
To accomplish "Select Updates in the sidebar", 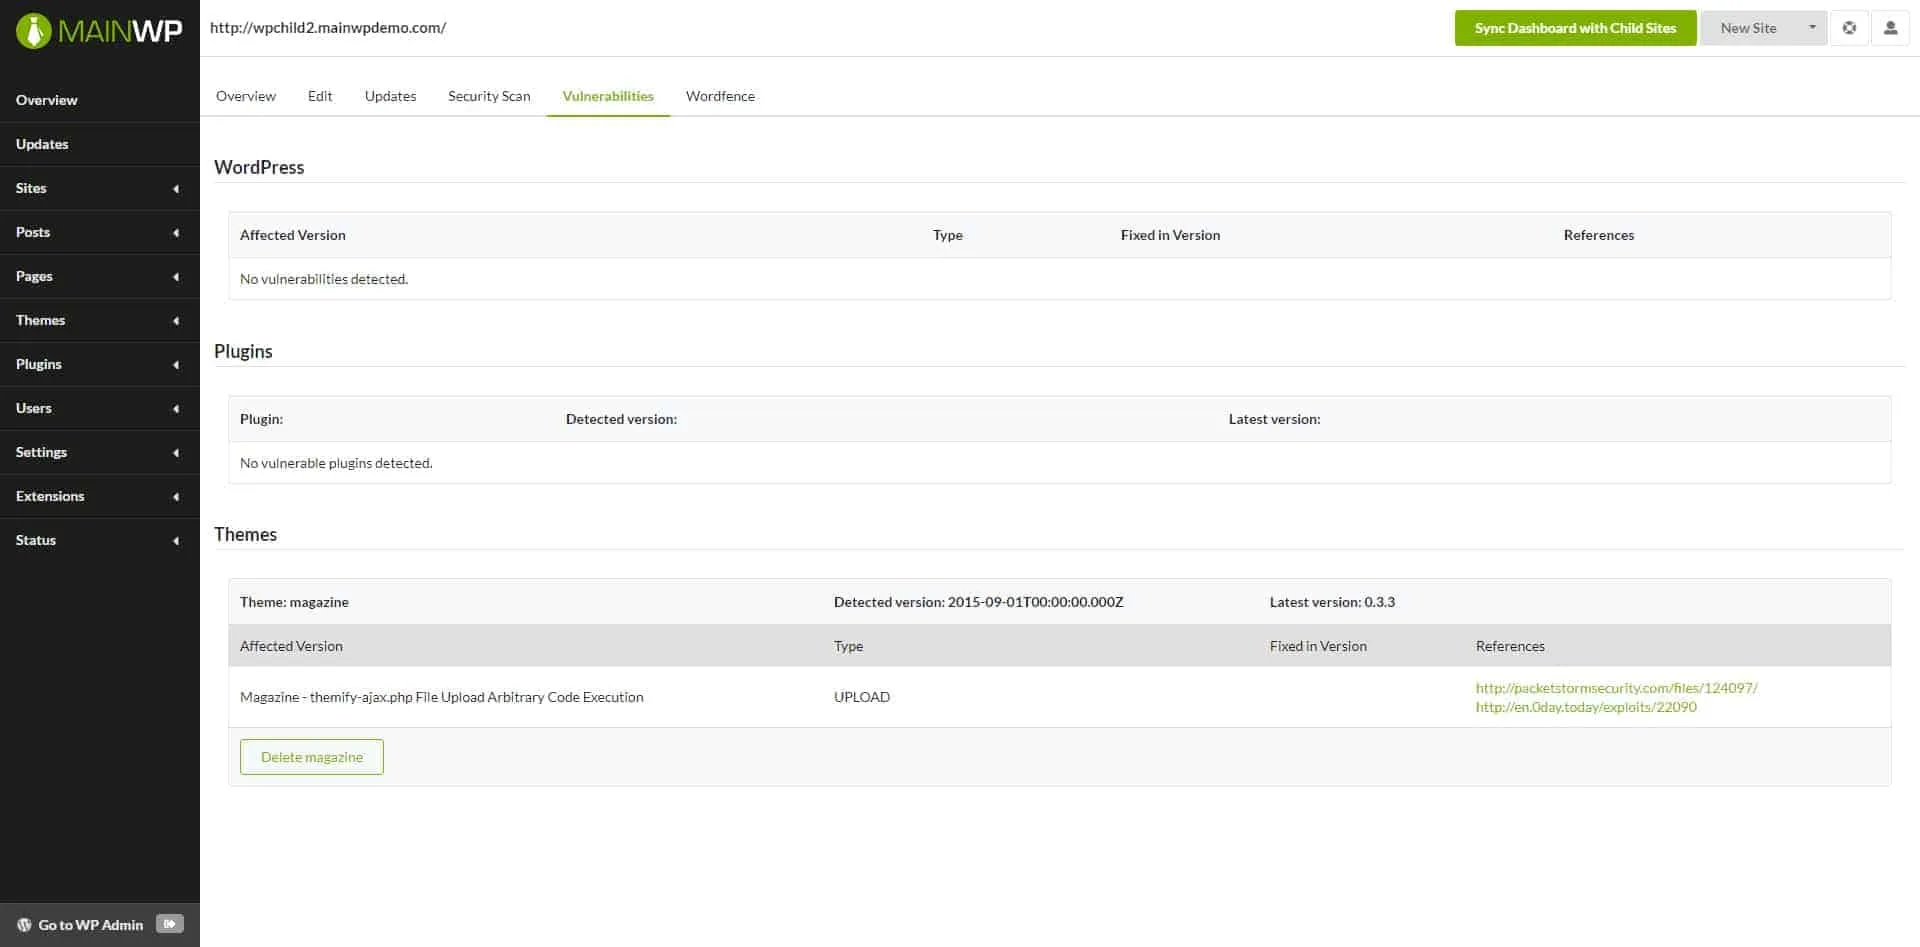I will 42,144.
